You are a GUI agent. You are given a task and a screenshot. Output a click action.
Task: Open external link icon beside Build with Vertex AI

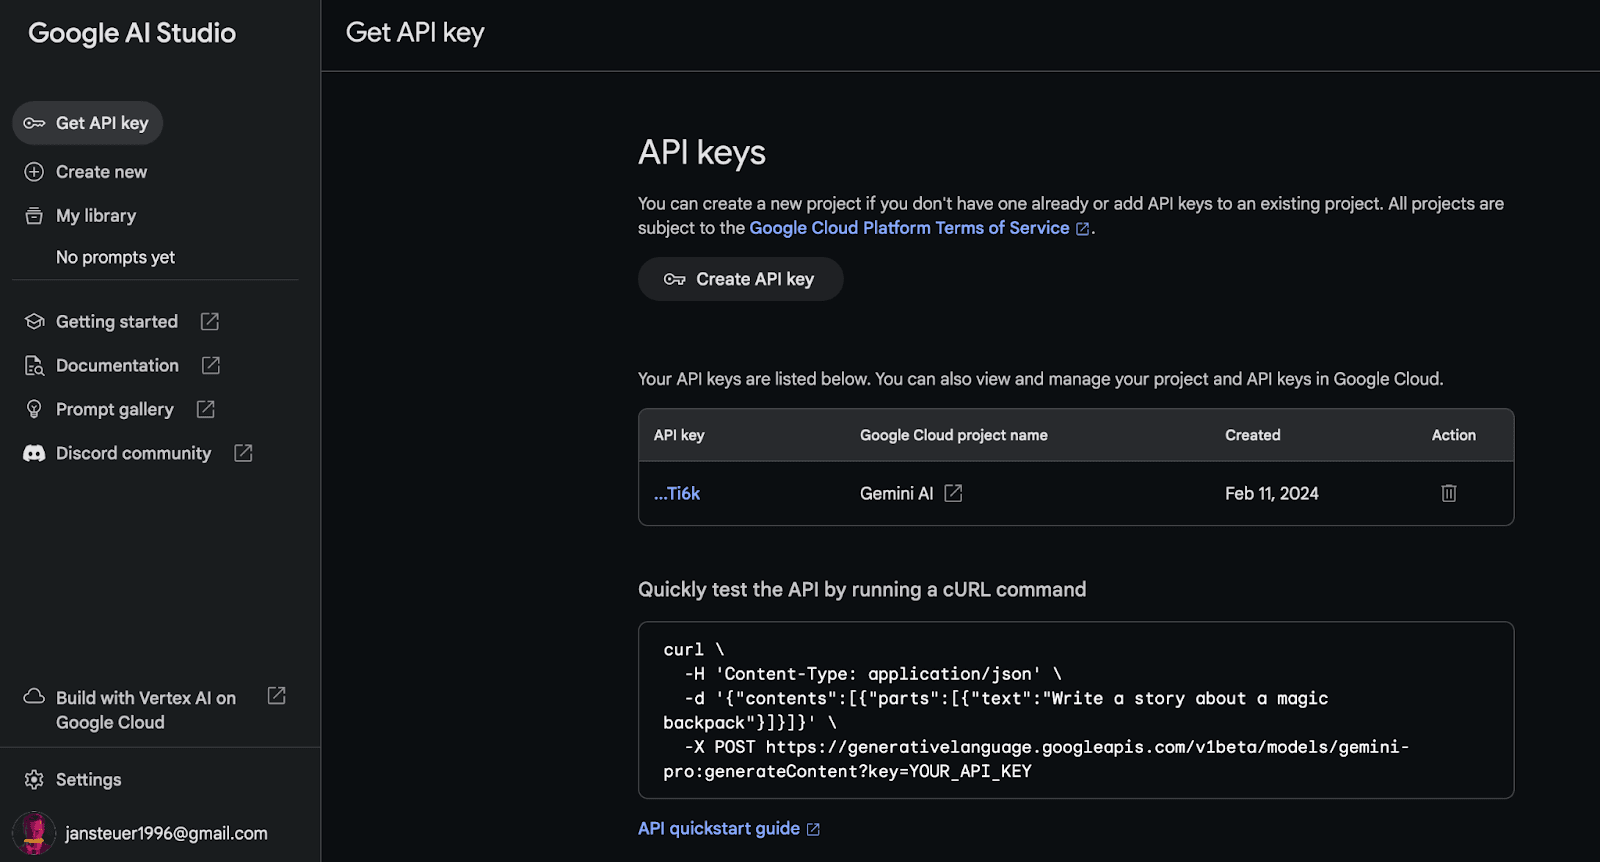[x=277, y=696]
